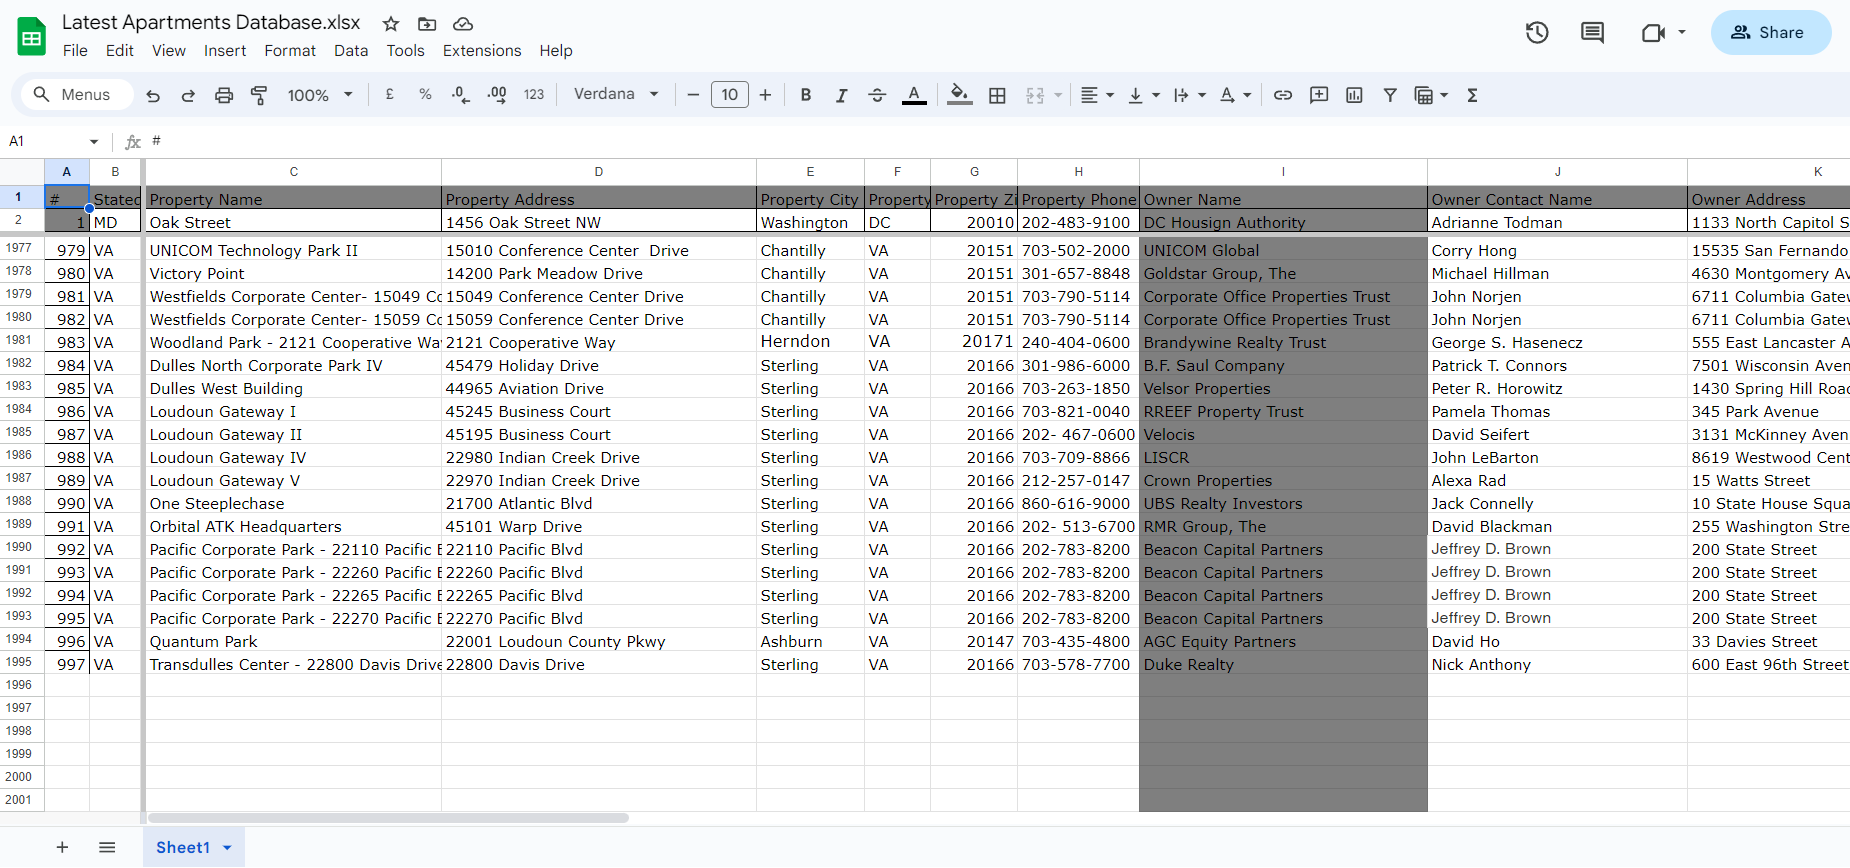Viewport: 1850px width, 868px height.
Task: Open more number formats 123 menu
Action: point(534,95)
